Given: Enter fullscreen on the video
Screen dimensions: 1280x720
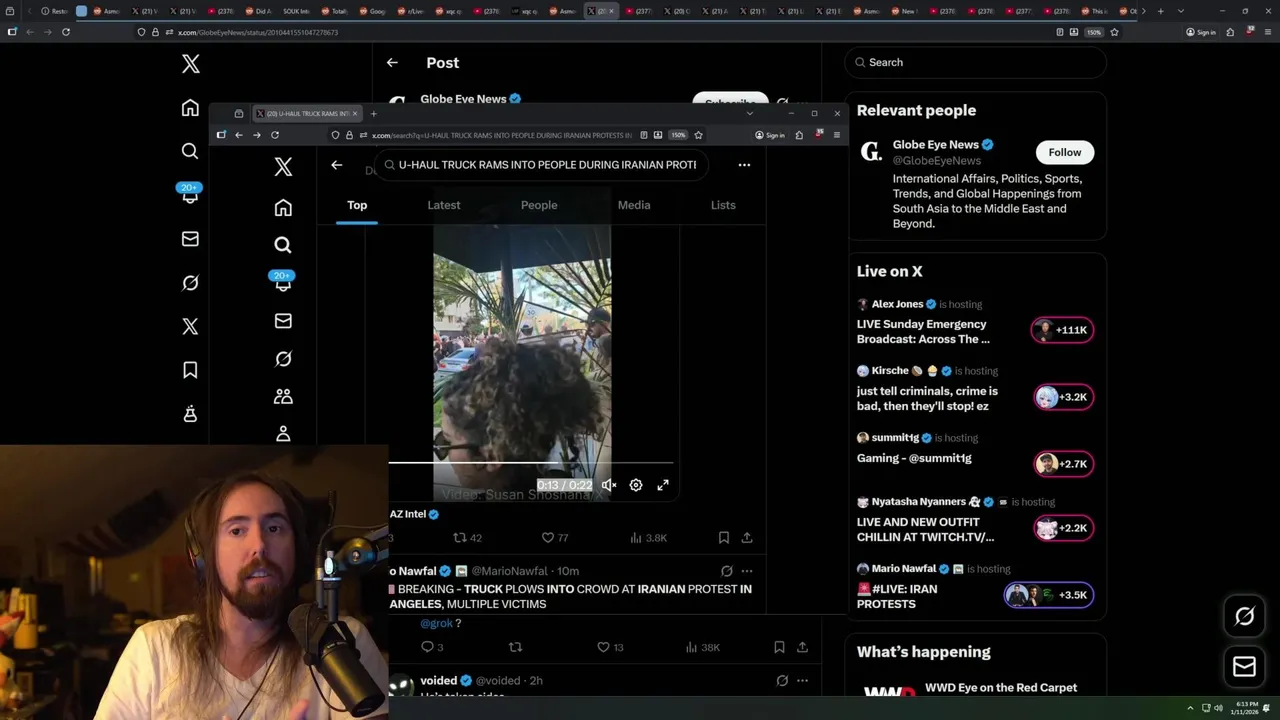Looking at the screenshot, I should coord(663,485).
